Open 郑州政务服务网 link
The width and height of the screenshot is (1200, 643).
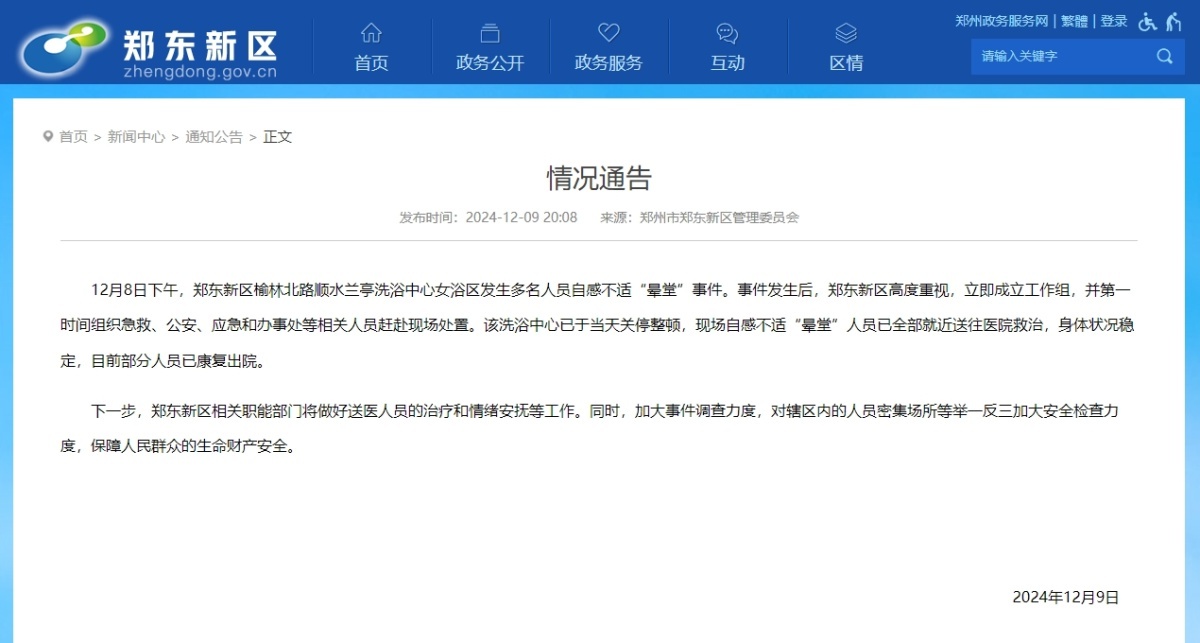1001,21
